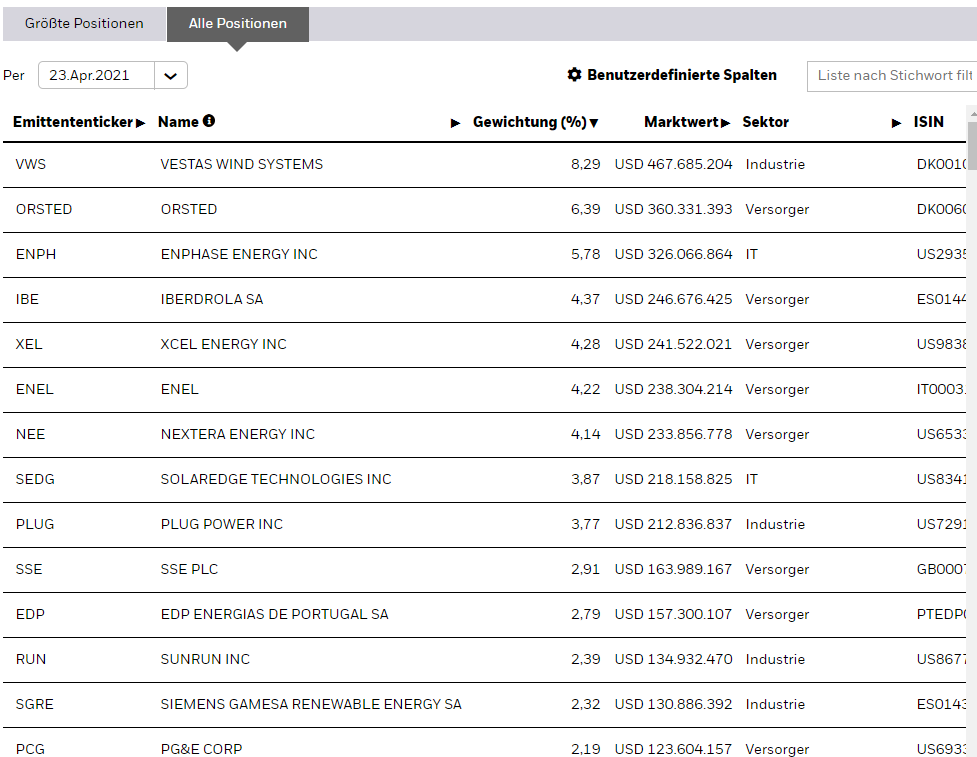The height and width of the screenshot is (757, 977).
Task: Click the sort arrow left of Gewichtung
Action: [455, 123]
